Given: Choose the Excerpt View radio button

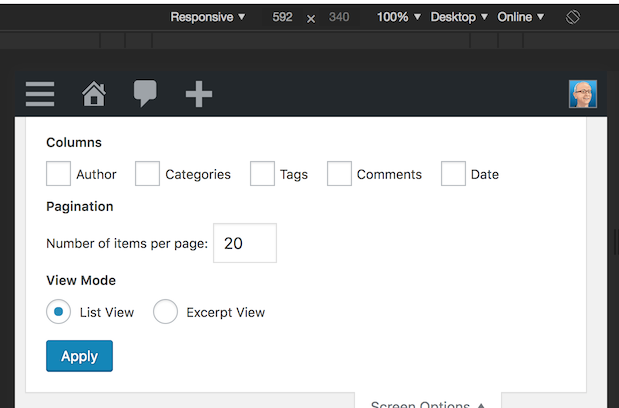Looking at the screenshot, I should (x=165, y=312).
